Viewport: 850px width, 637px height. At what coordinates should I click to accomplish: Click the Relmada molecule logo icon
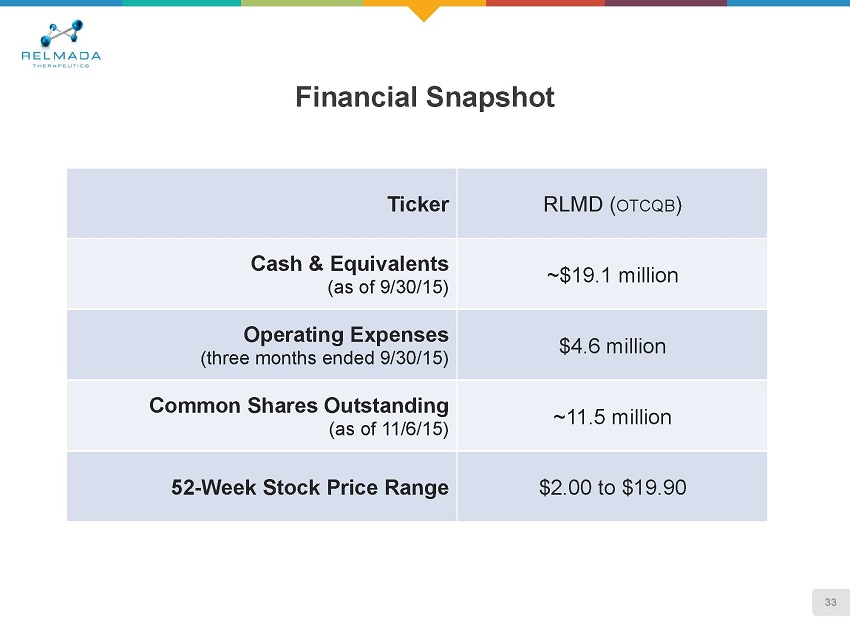click(x=61, y=32)
